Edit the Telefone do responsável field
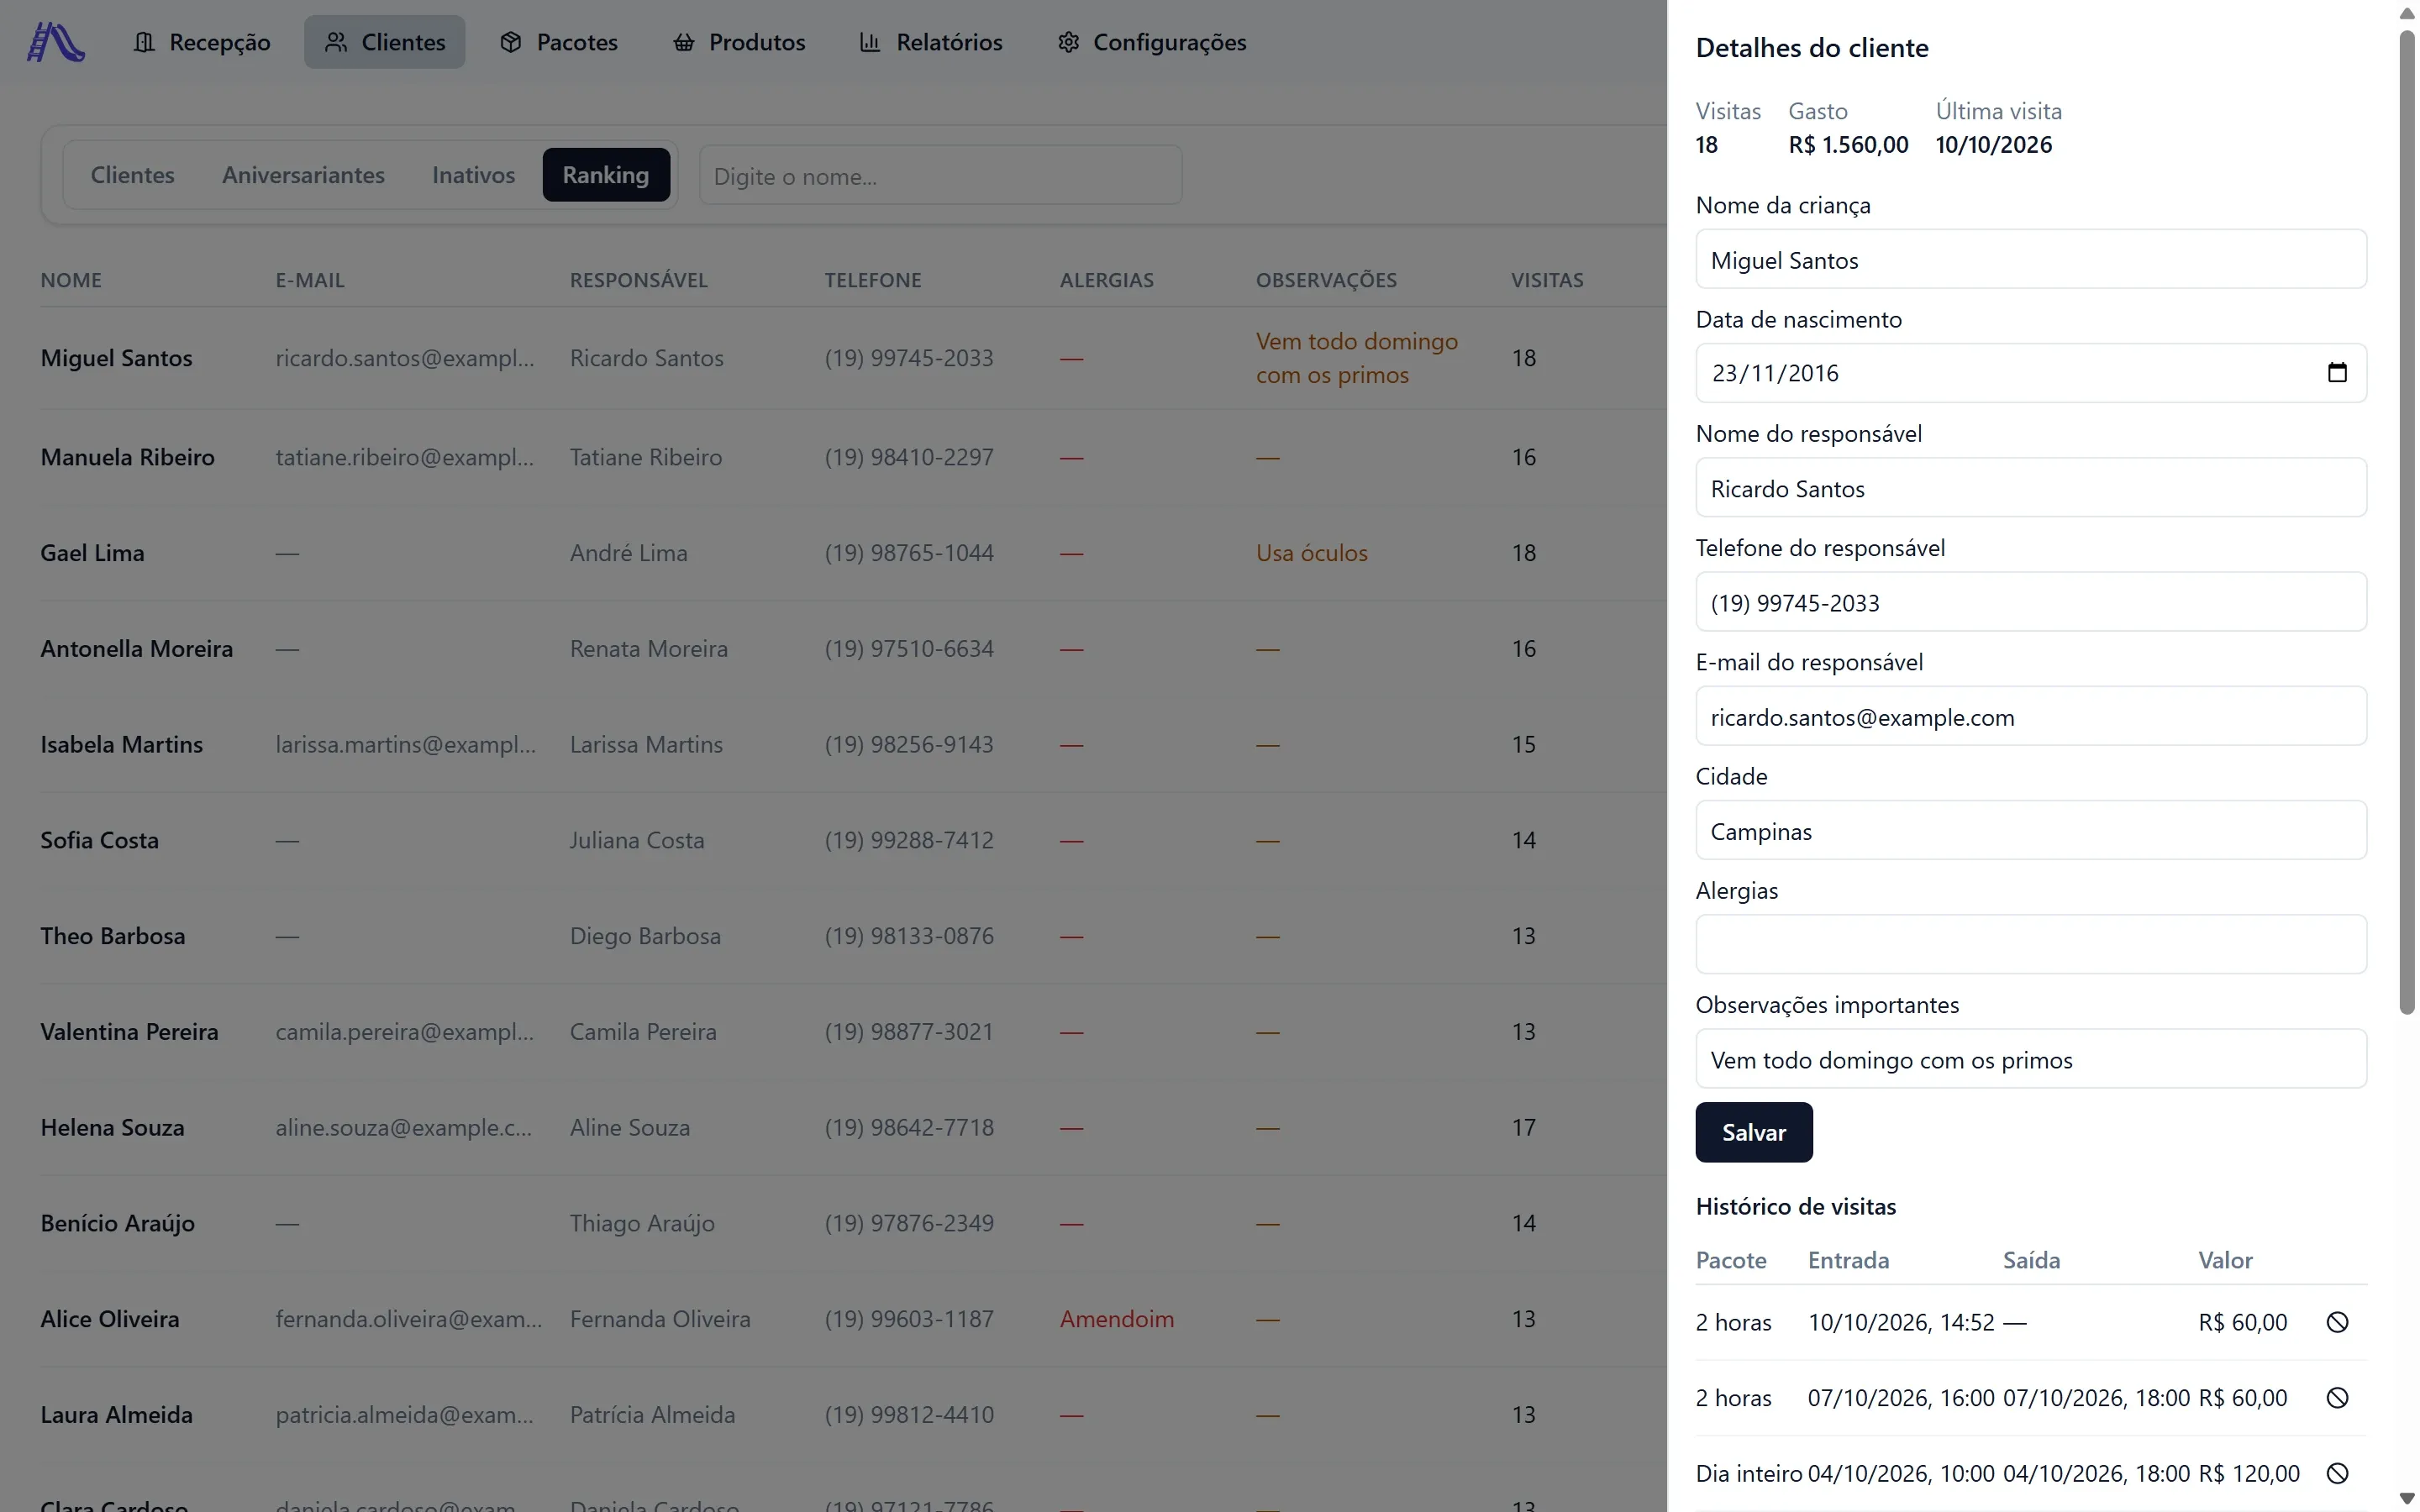Viewport: 2420px width, 1512px height. point(2031,602)
